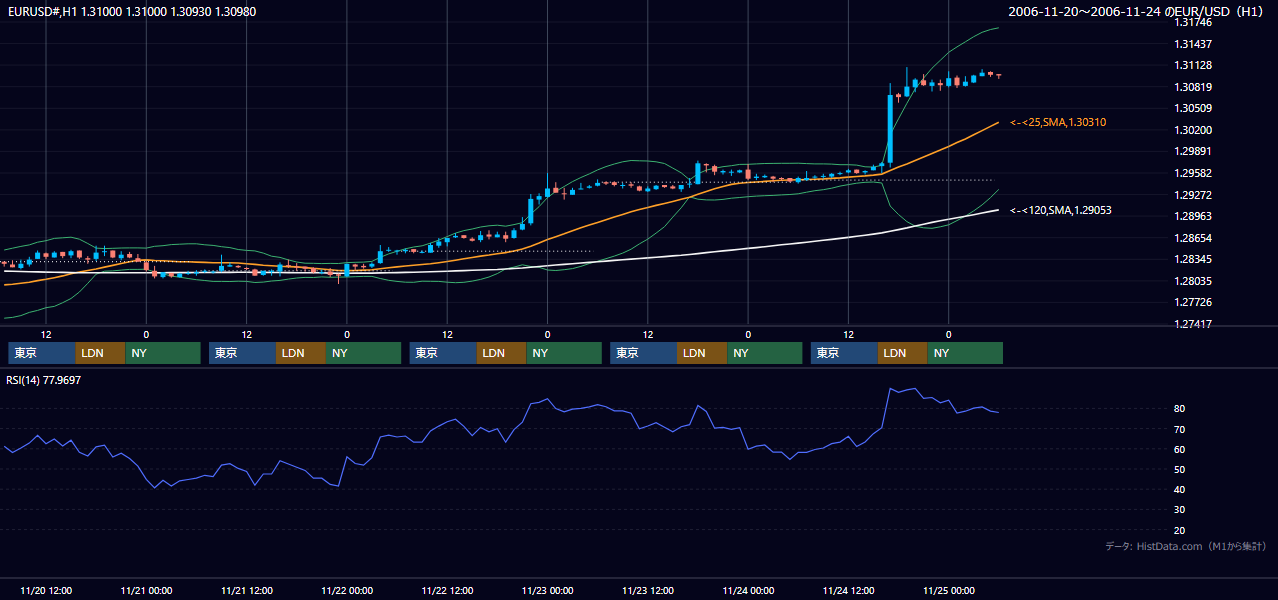Click the EURUSD#,H1 chart title text
The image size is (1278, 600).
131,11
